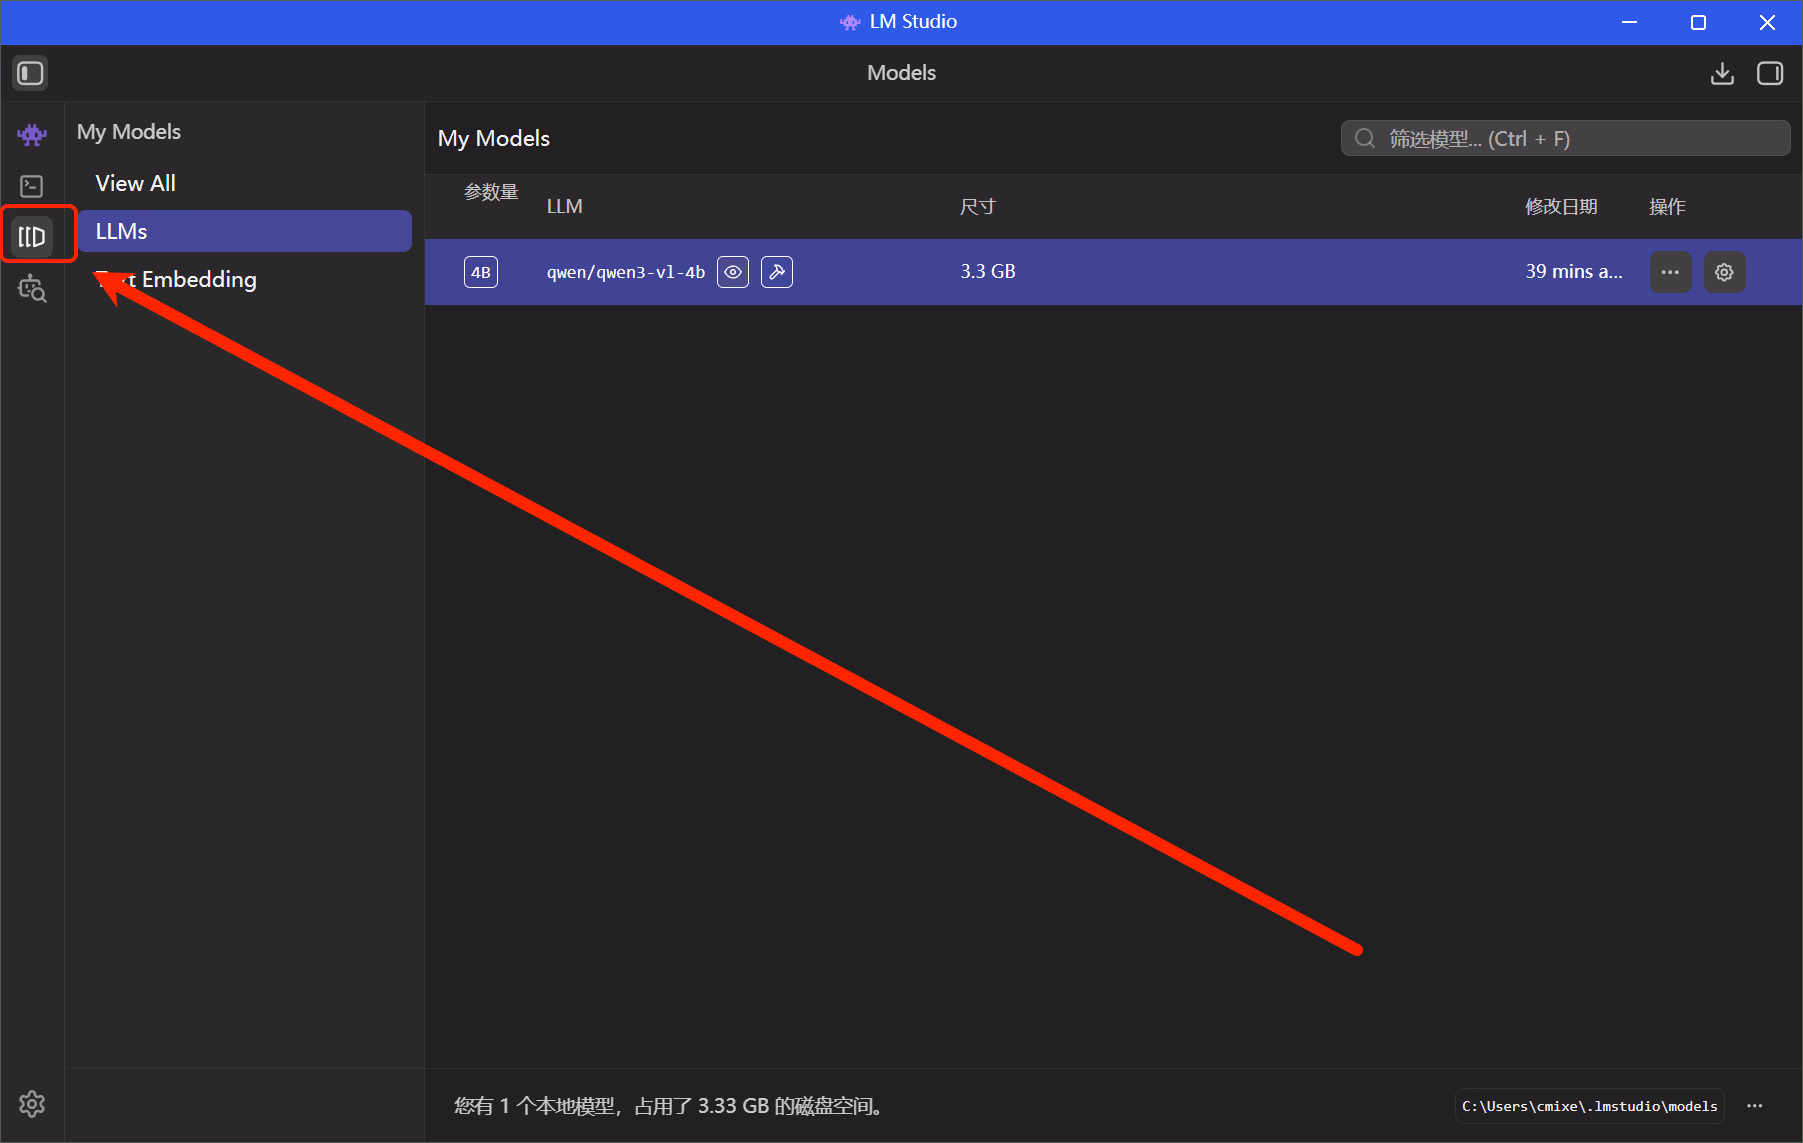Viewport: 1803px width, 1143px height.
Task: Sort by the 参数量 column header
Action: pyautogui.click(x=491, y=192)
